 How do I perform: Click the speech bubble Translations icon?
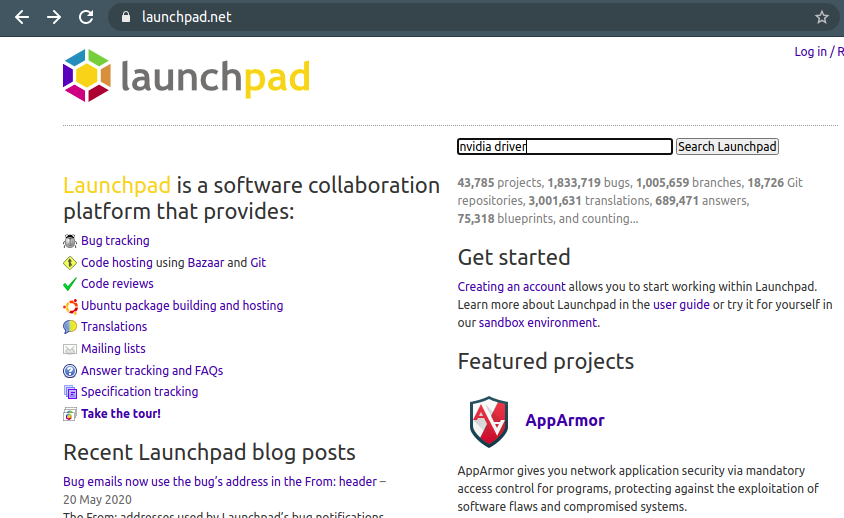coord(70,327)
